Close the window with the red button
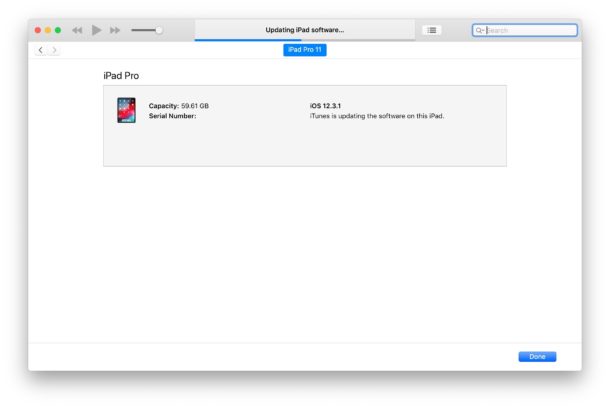 38,30
